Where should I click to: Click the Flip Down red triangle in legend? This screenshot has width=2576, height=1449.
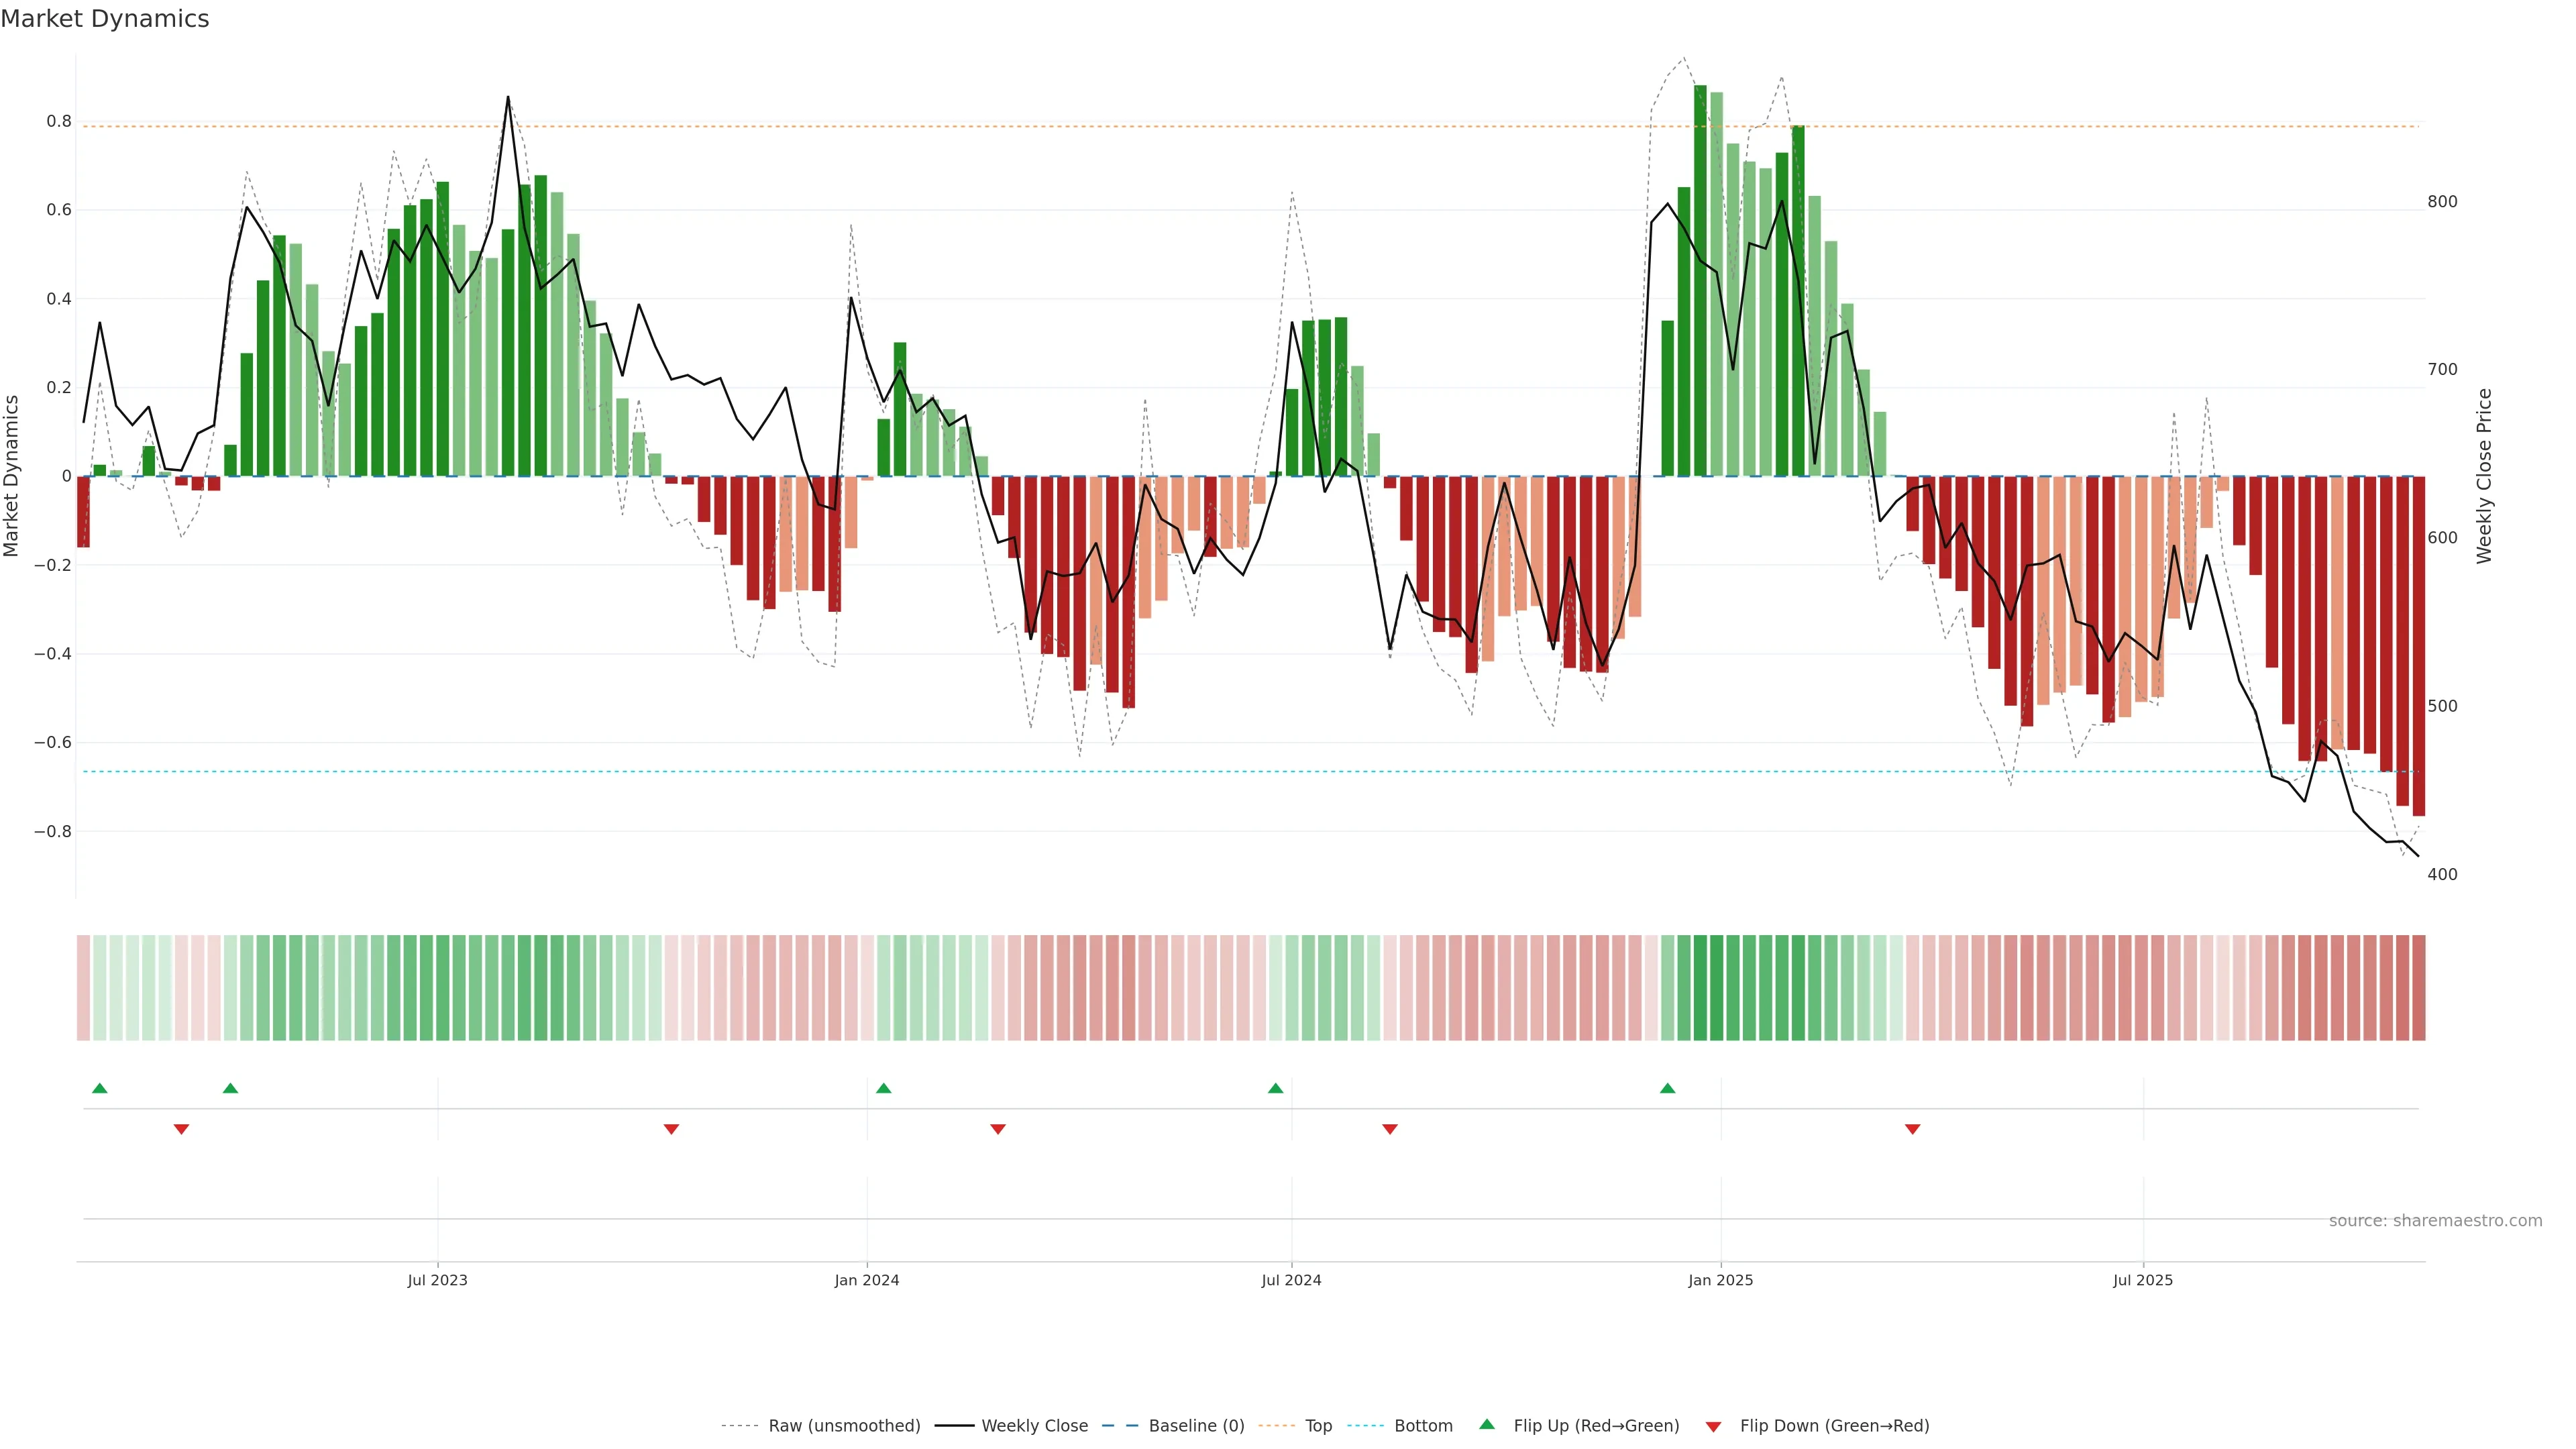[x=1713, y=1426]
